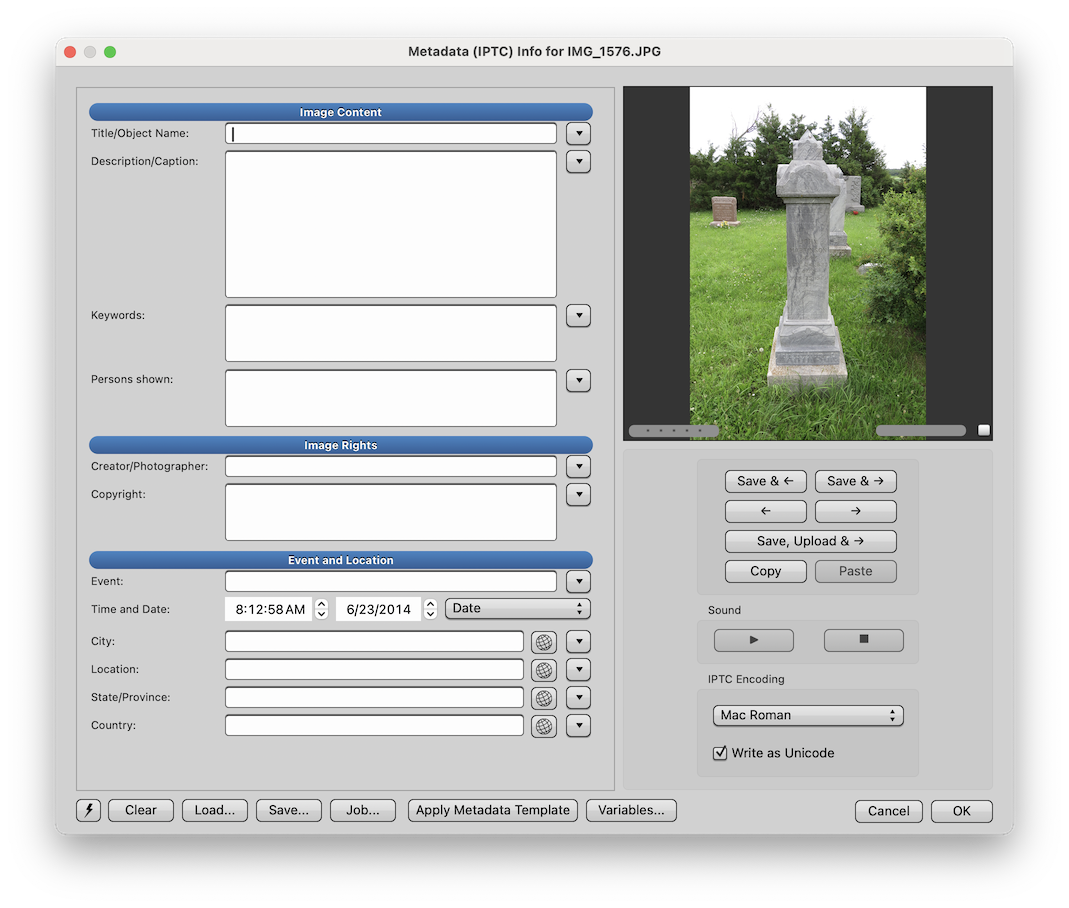This screenshot has height=908, width=1069.
Task: Open the IPTC Encoding Mac Roman dropdown
Action: pyautogui.click(x=807, y=716)
